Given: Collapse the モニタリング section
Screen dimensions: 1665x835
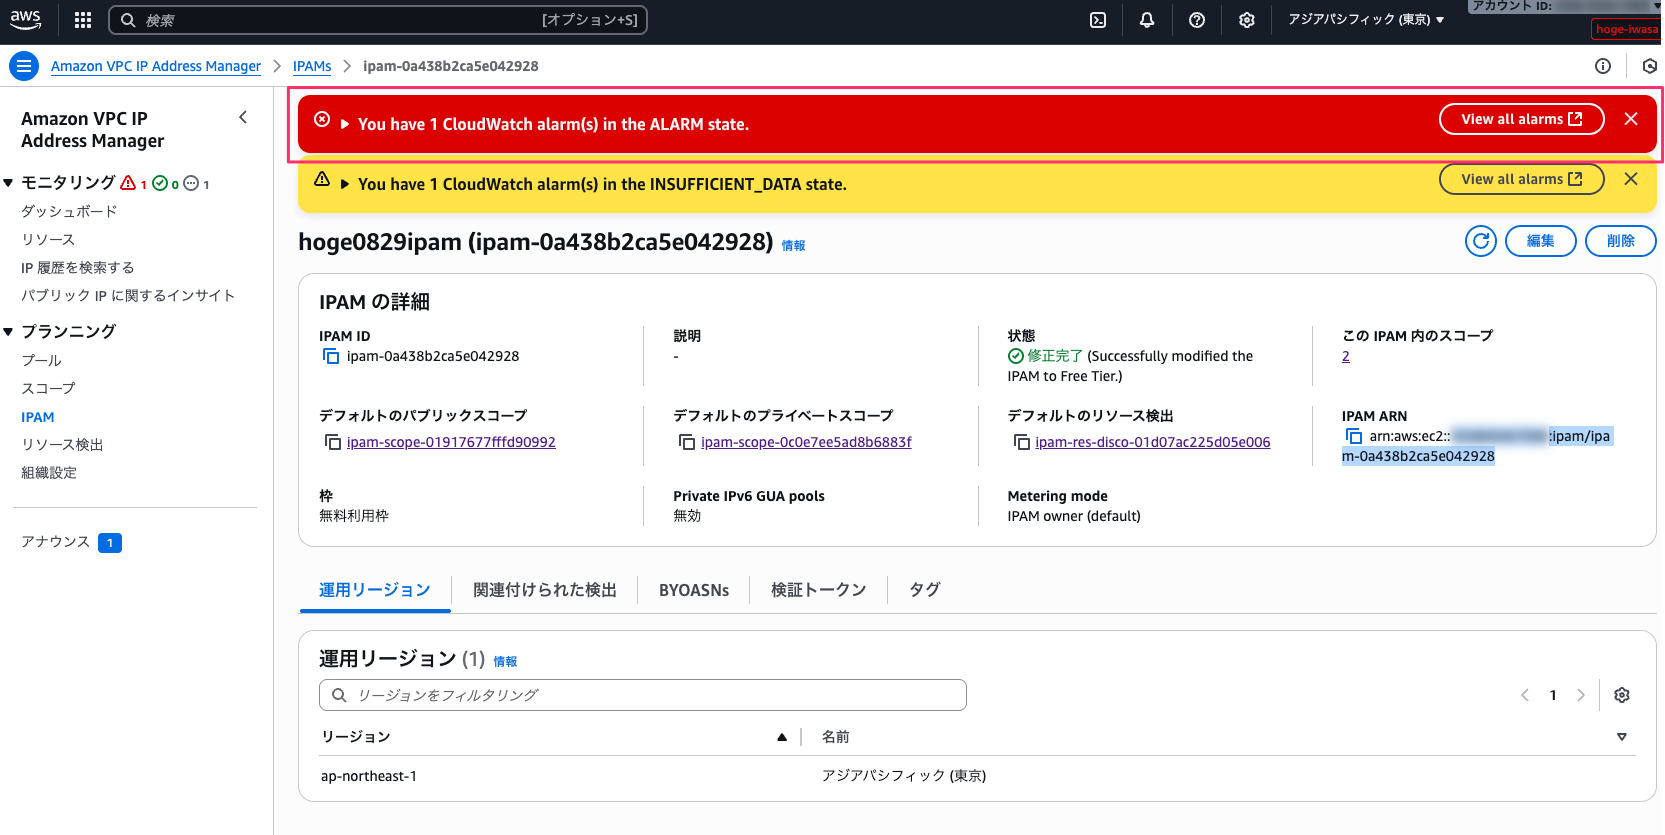Looking at the screenshot, I should pos(8,183).
